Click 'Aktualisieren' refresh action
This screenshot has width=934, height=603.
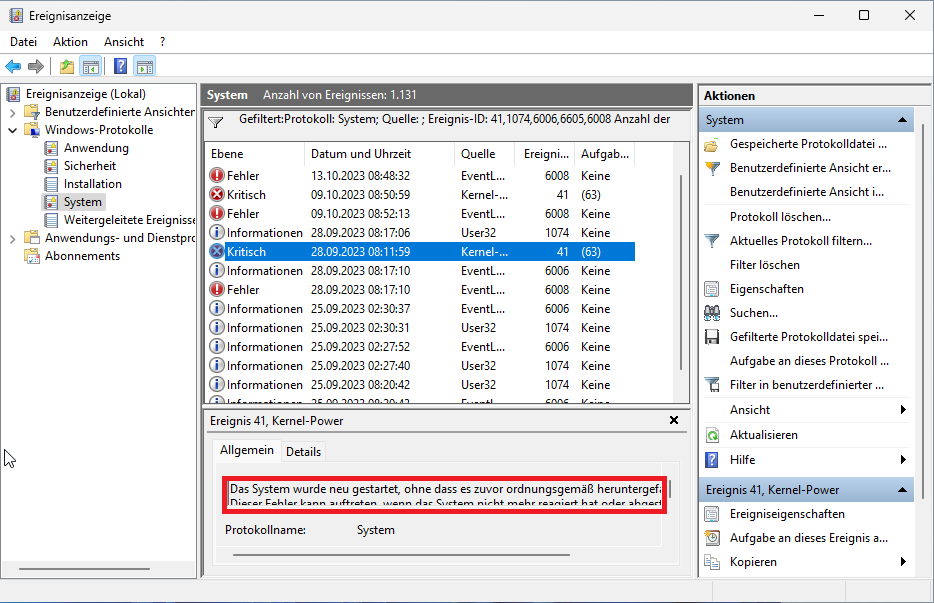tap(763, 435)
